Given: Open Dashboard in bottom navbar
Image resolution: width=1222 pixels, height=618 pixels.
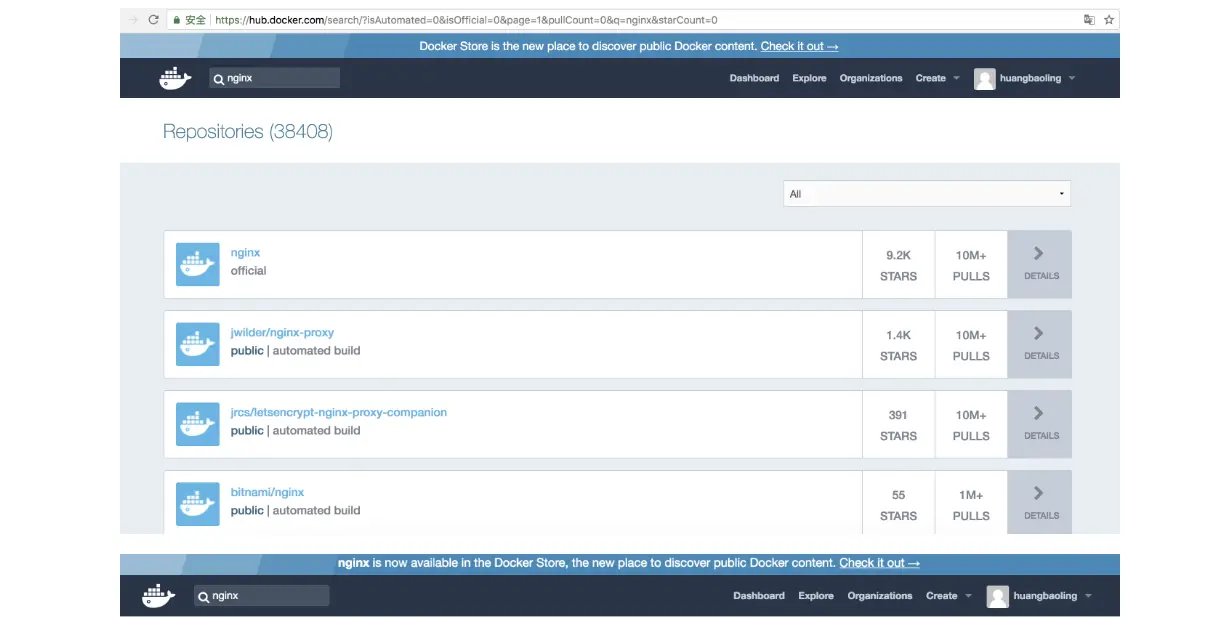Looking at the screenshot, I should tap(759, 596).
